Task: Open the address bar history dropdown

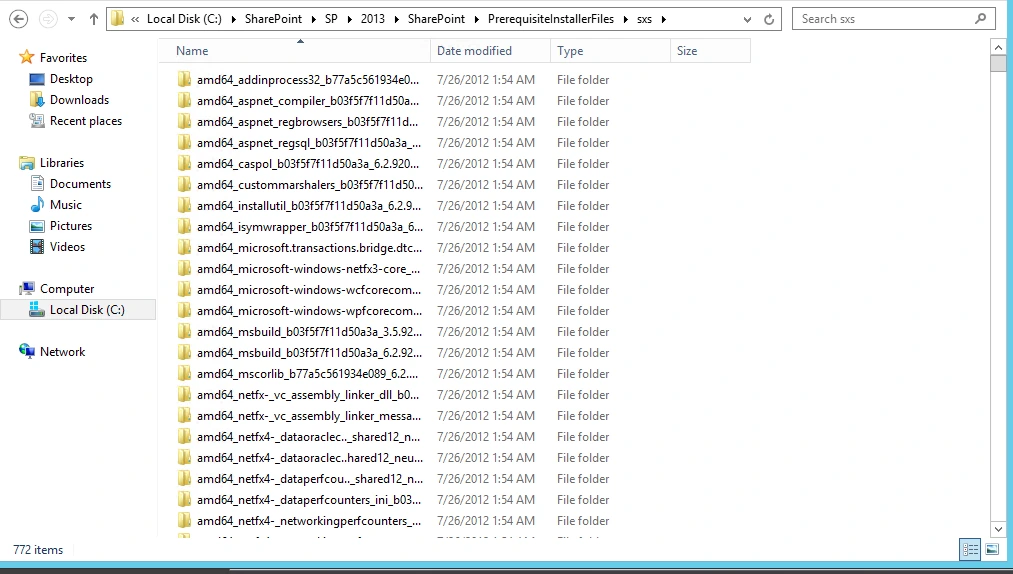Action: click(747, 19)
